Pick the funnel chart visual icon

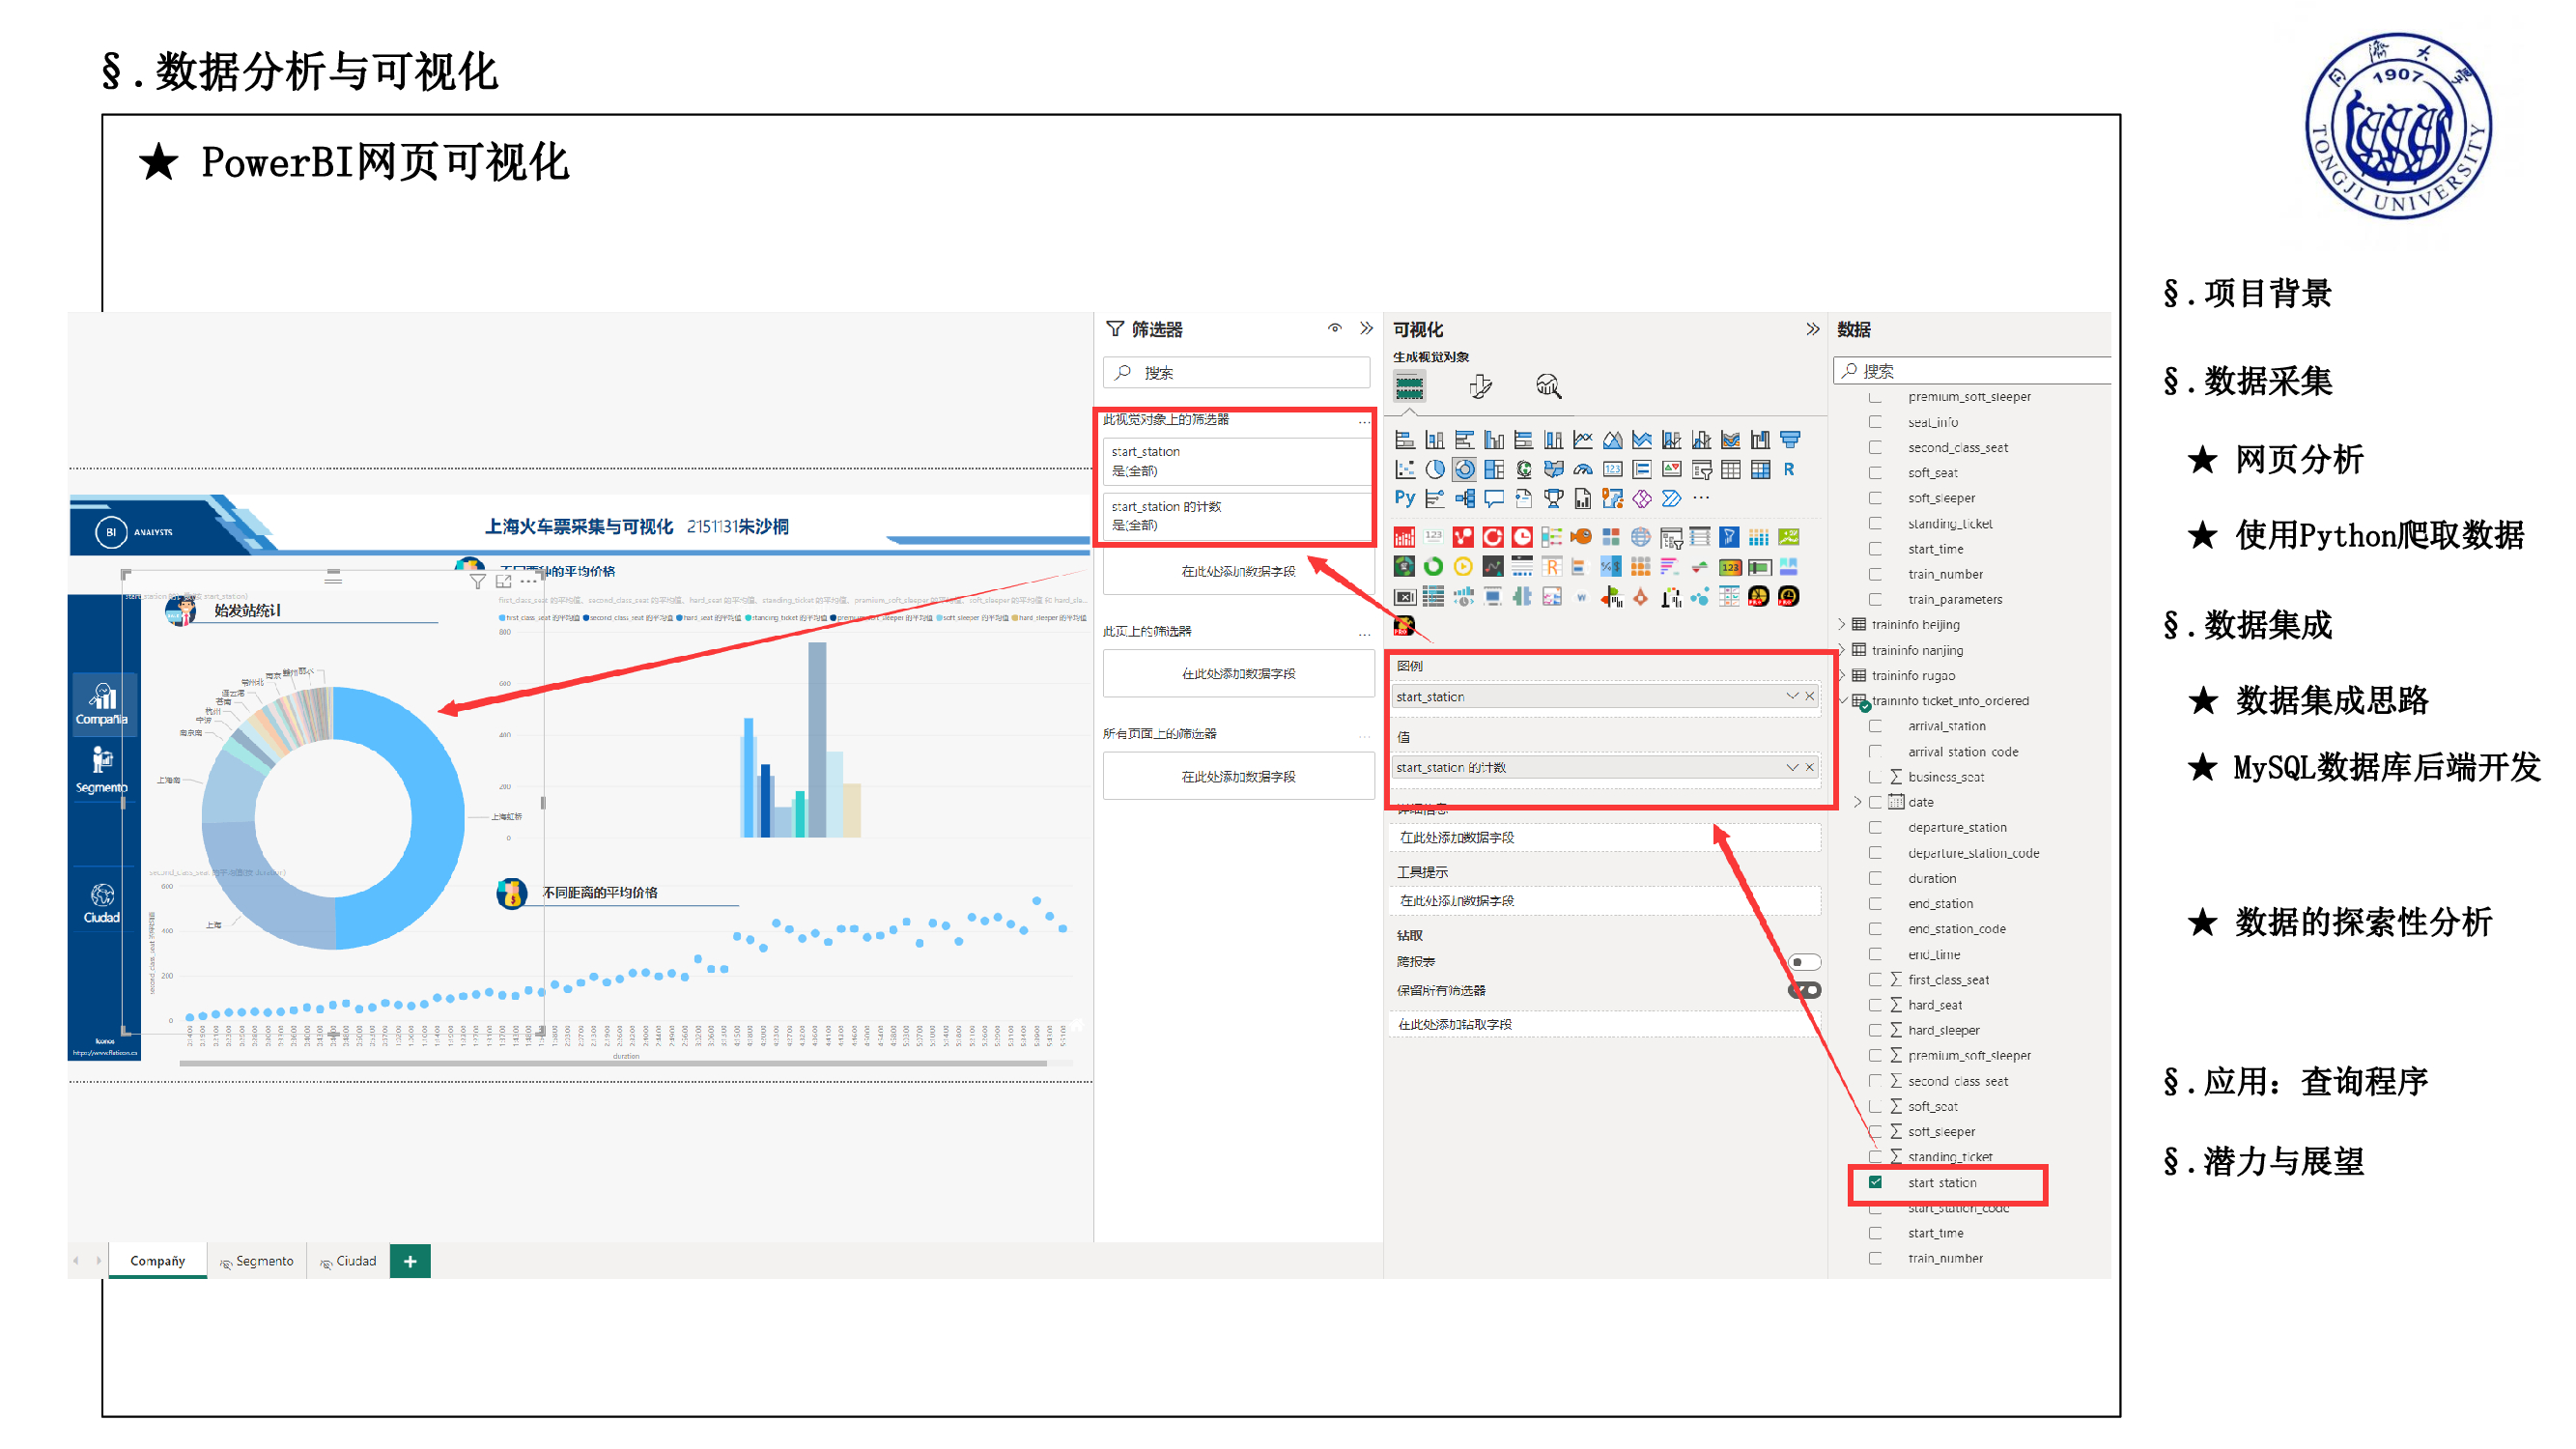pyautogui.click(x=1790, y=440)
